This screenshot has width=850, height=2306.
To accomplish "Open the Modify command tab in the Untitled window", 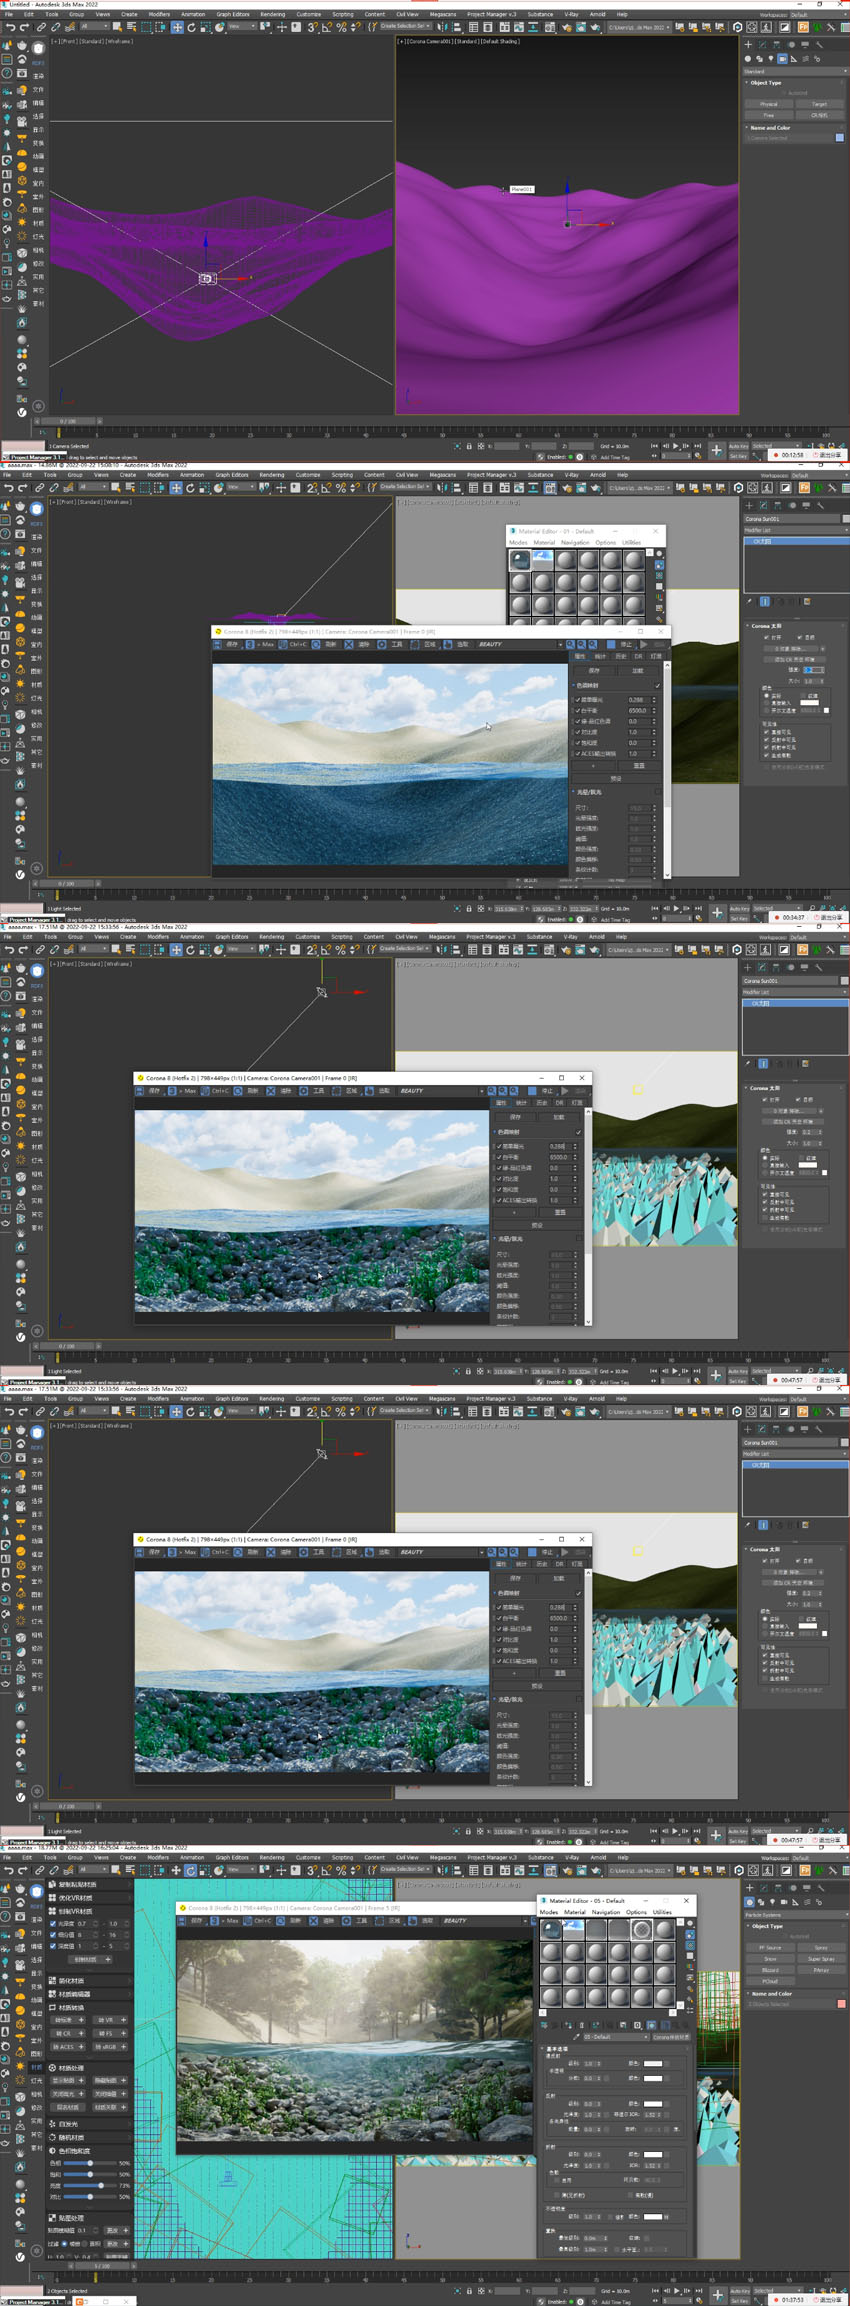I will tap(763, 44).
